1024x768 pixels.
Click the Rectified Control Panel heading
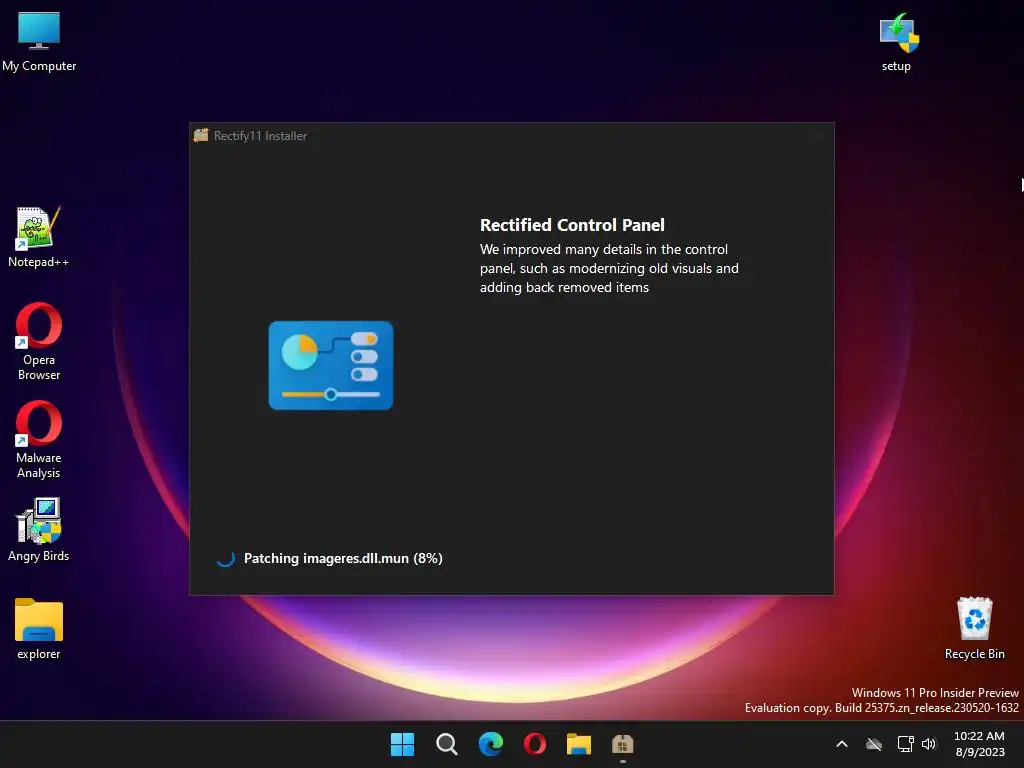click(572, 225)
